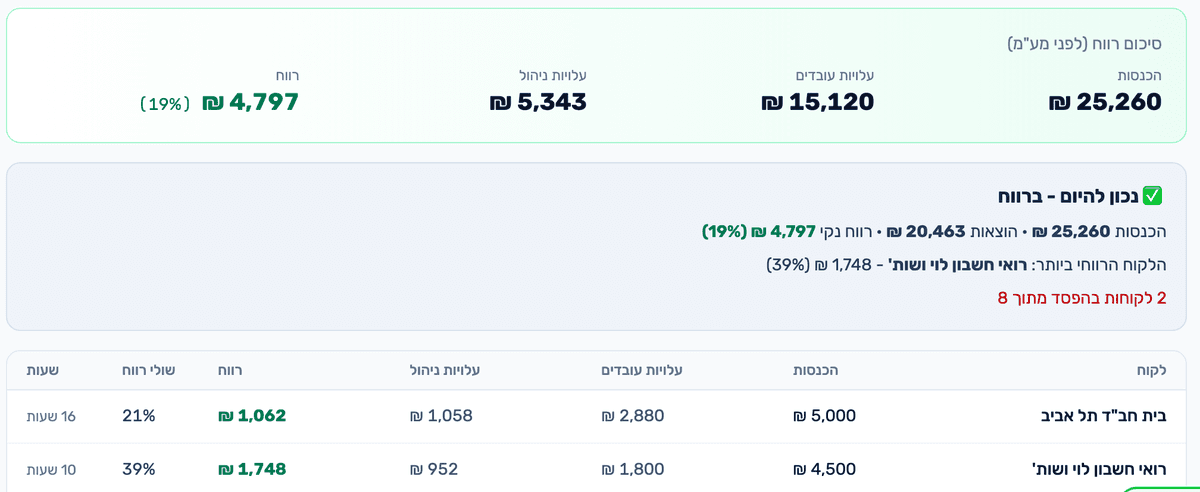
Task: Select the 25,260 ₪ total income summary figure
Action: pos(1105,102)
